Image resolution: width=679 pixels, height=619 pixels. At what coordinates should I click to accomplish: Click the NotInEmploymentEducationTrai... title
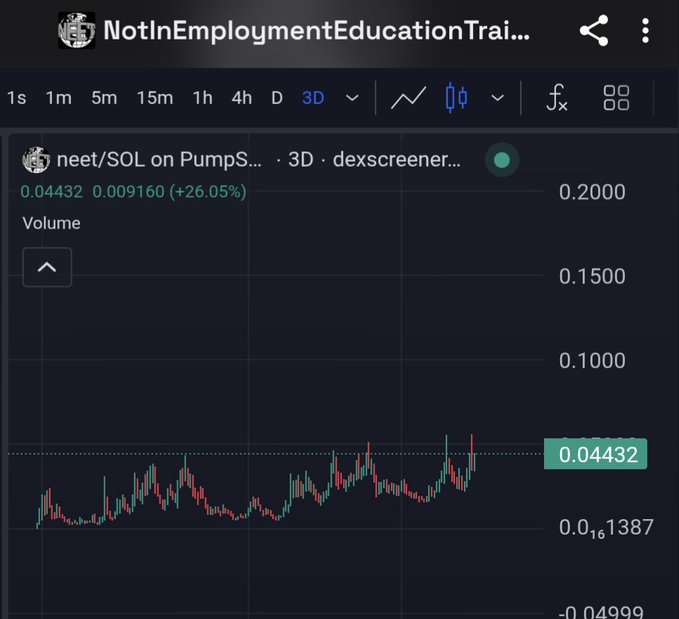[x=317, y=31]
